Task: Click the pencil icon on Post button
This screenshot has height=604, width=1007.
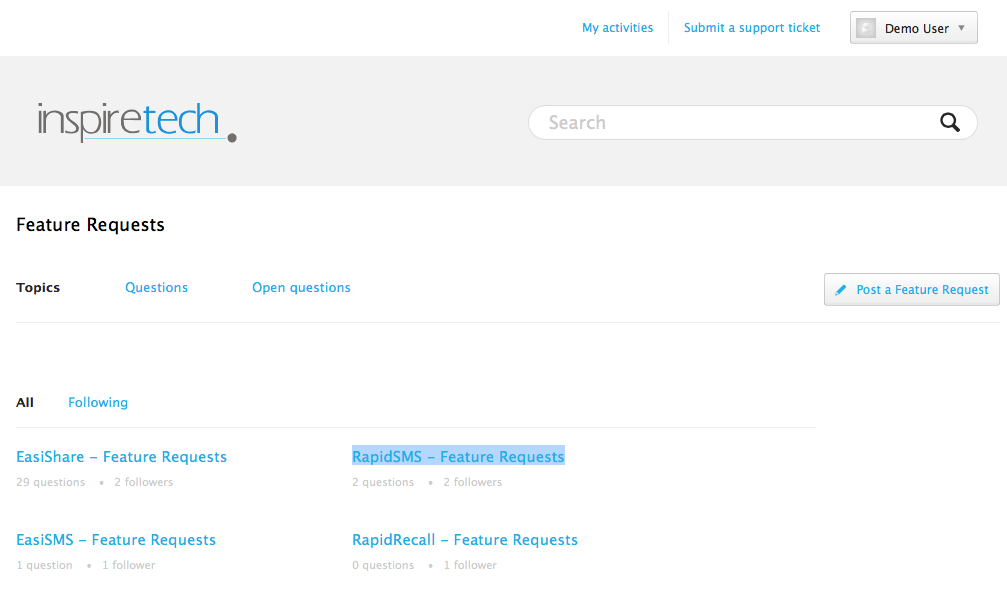Action: point(841,290)
